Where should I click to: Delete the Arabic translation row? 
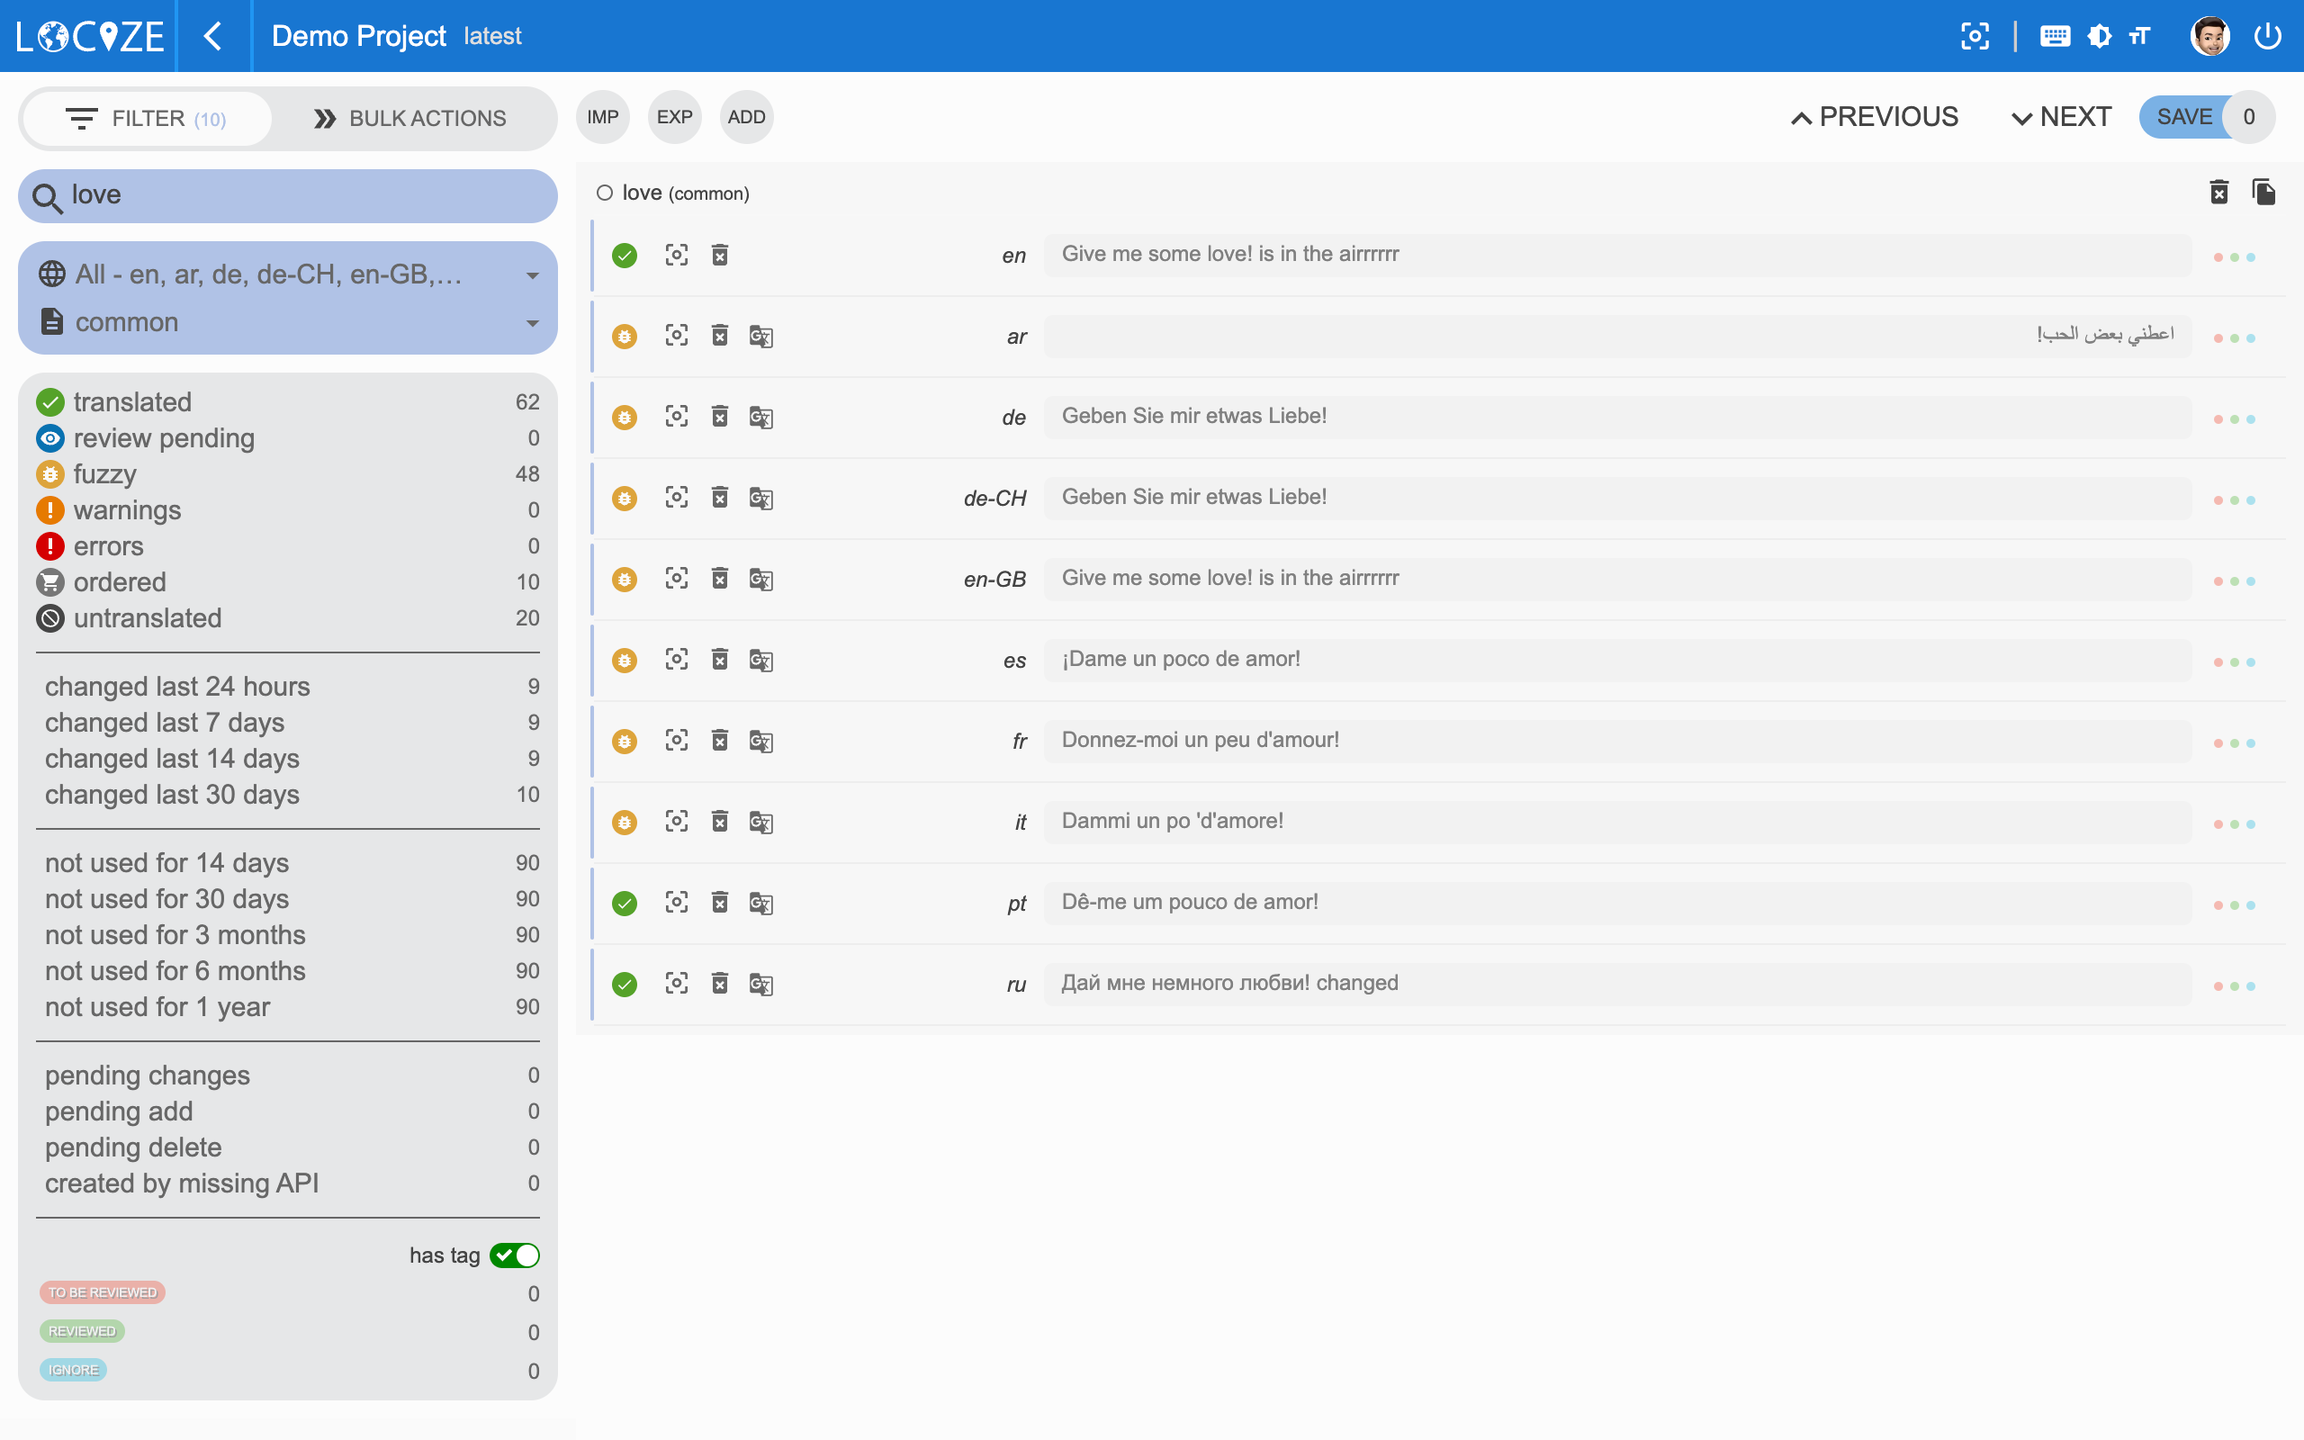[719, 335]
